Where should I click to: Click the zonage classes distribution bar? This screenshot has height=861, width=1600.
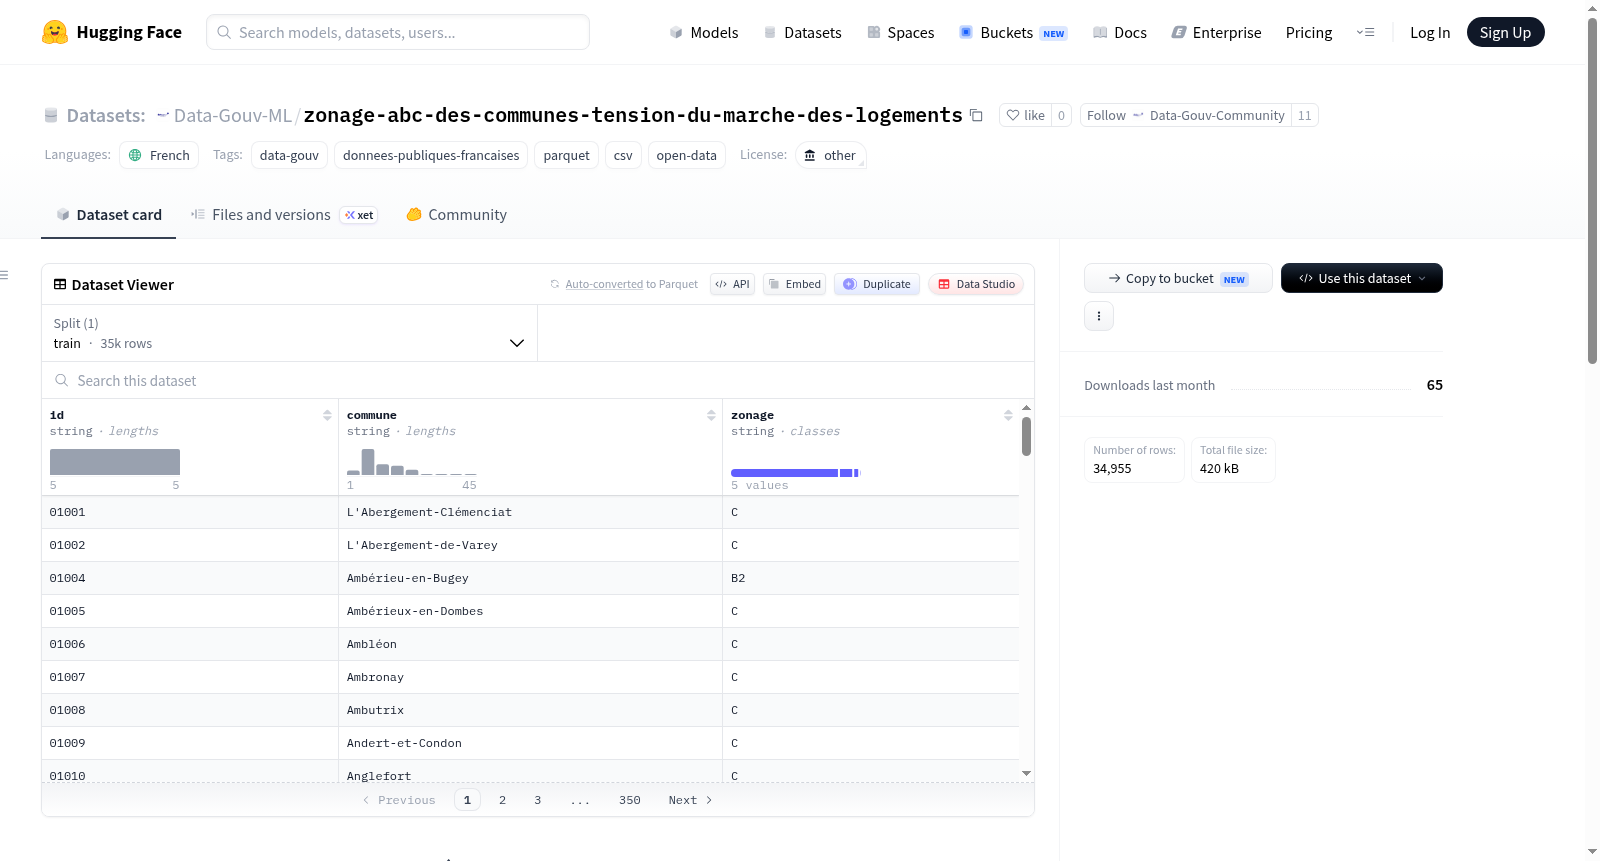click(796, 472)
